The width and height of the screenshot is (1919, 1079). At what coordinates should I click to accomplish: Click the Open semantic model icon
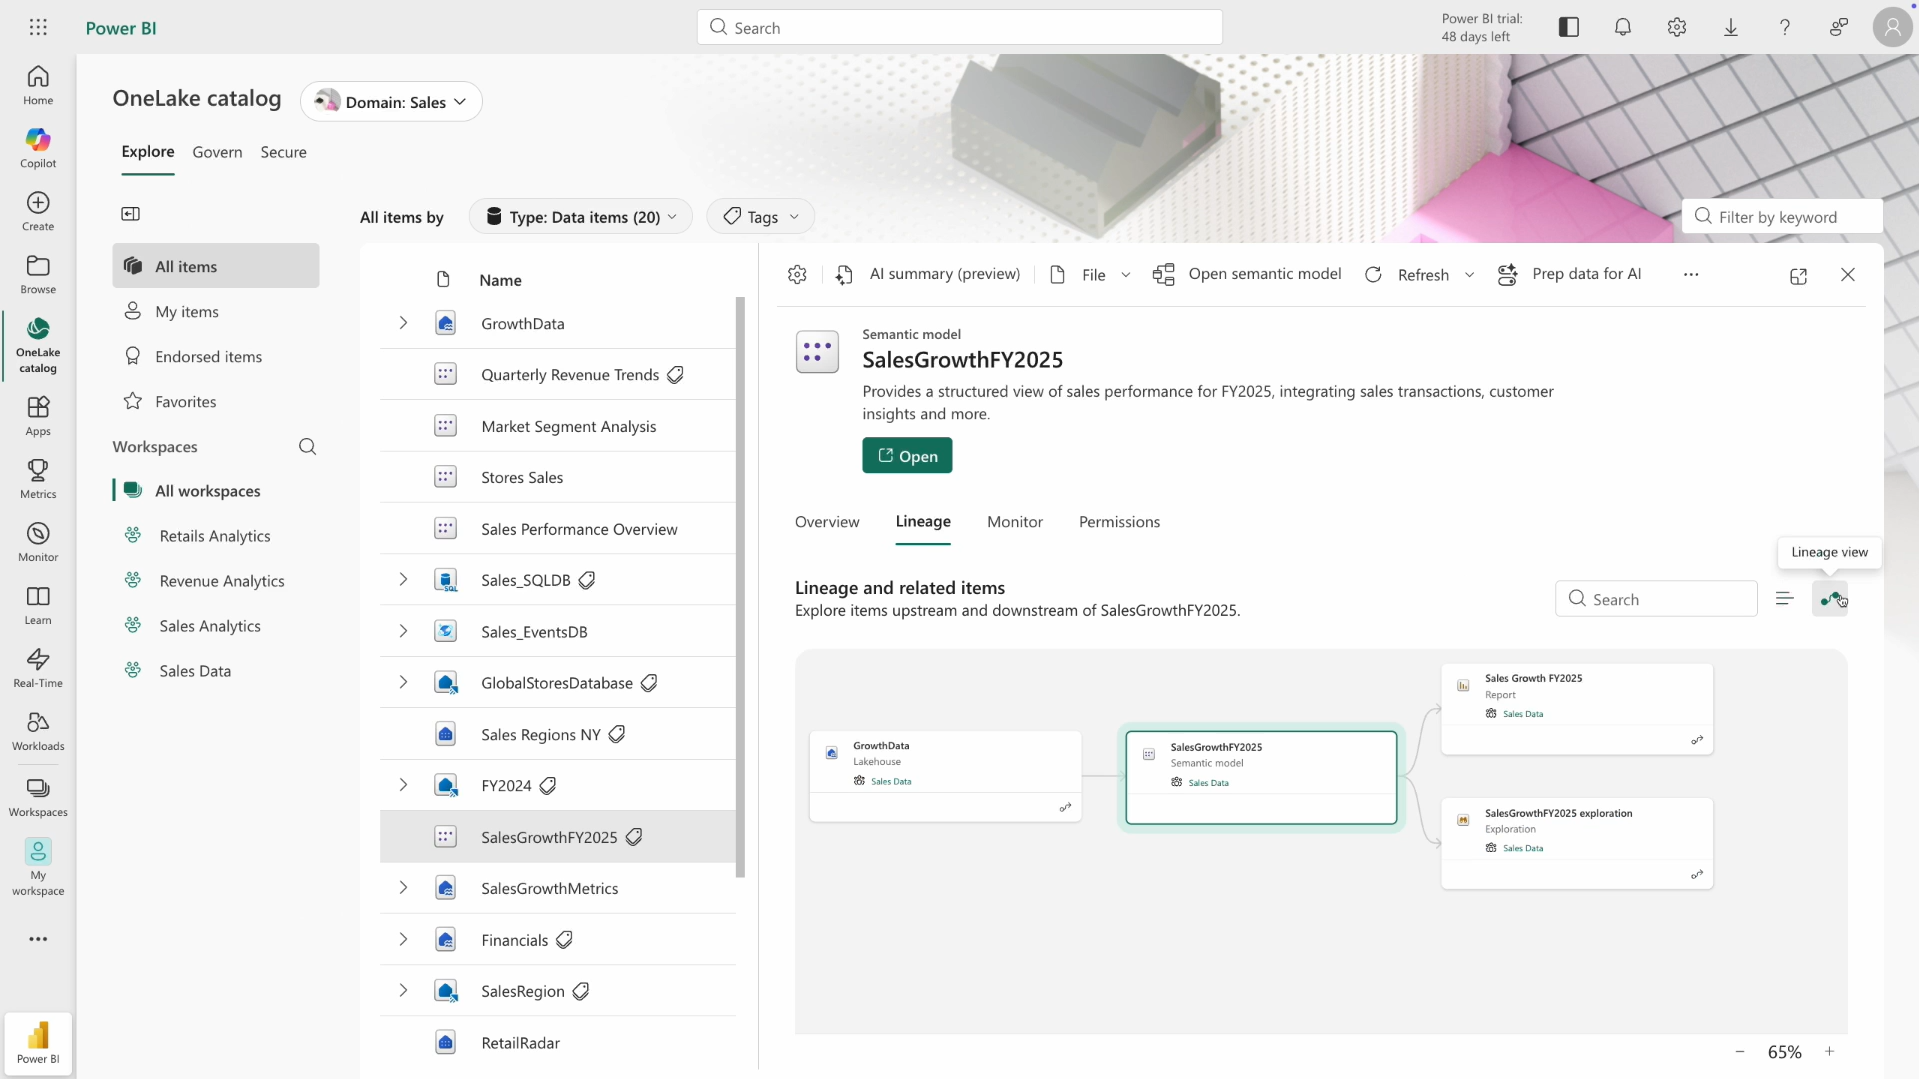click(x=1164, y=274)
